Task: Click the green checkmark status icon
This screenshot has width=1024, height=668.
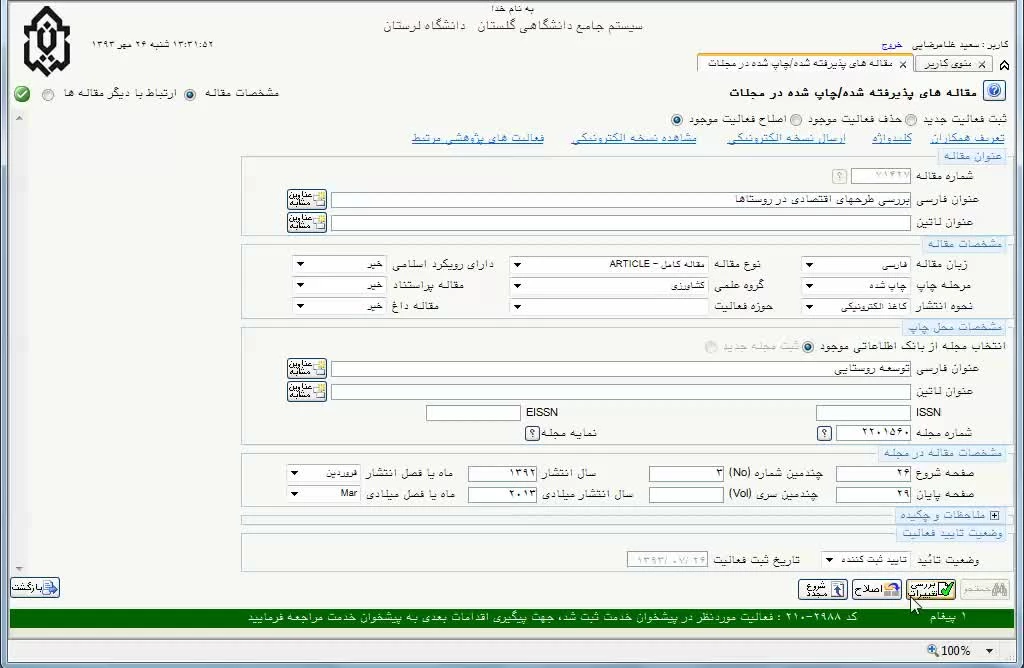Action: coord(22,94)
